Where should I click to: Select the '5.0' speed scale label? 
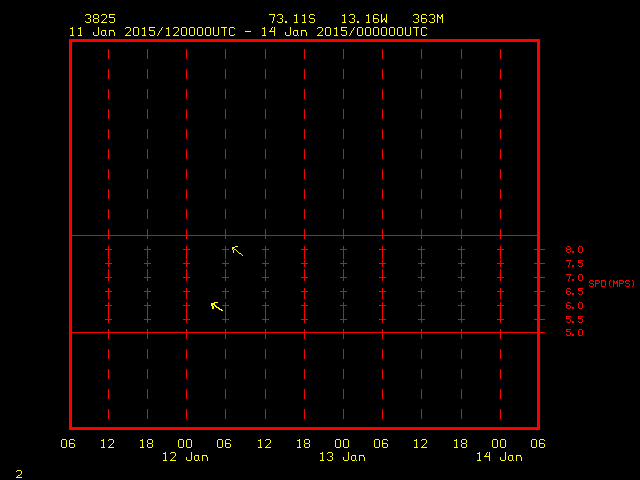click(574, 333)
